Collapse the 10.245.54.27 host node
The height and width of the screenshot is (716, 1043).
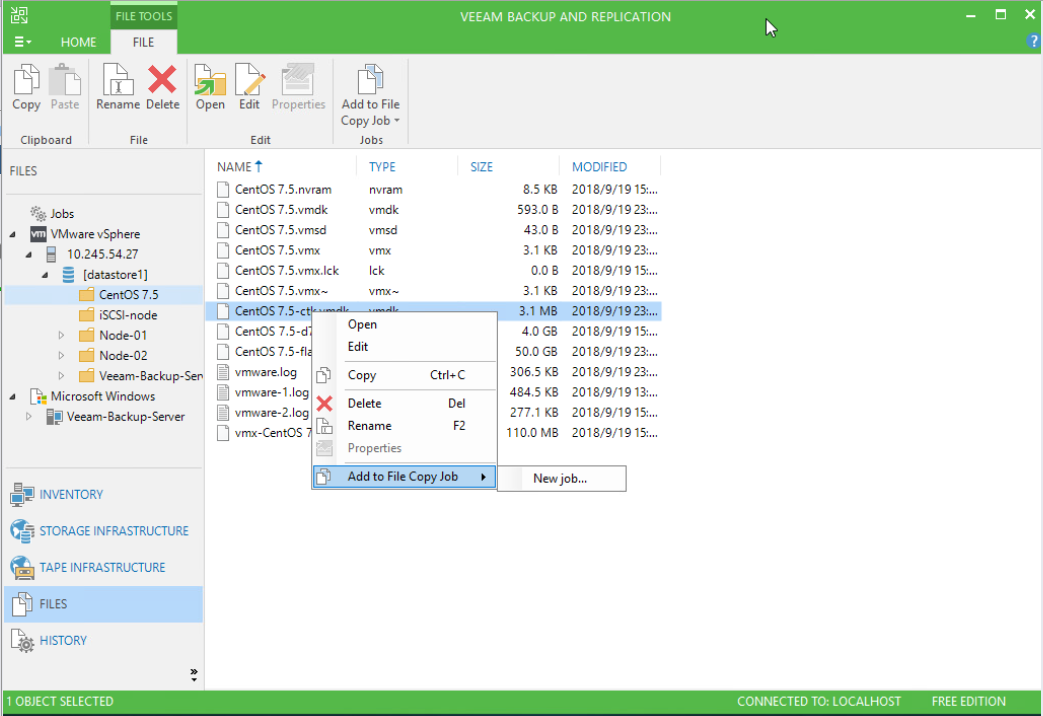pyautogui.click(x=29, y=255)
